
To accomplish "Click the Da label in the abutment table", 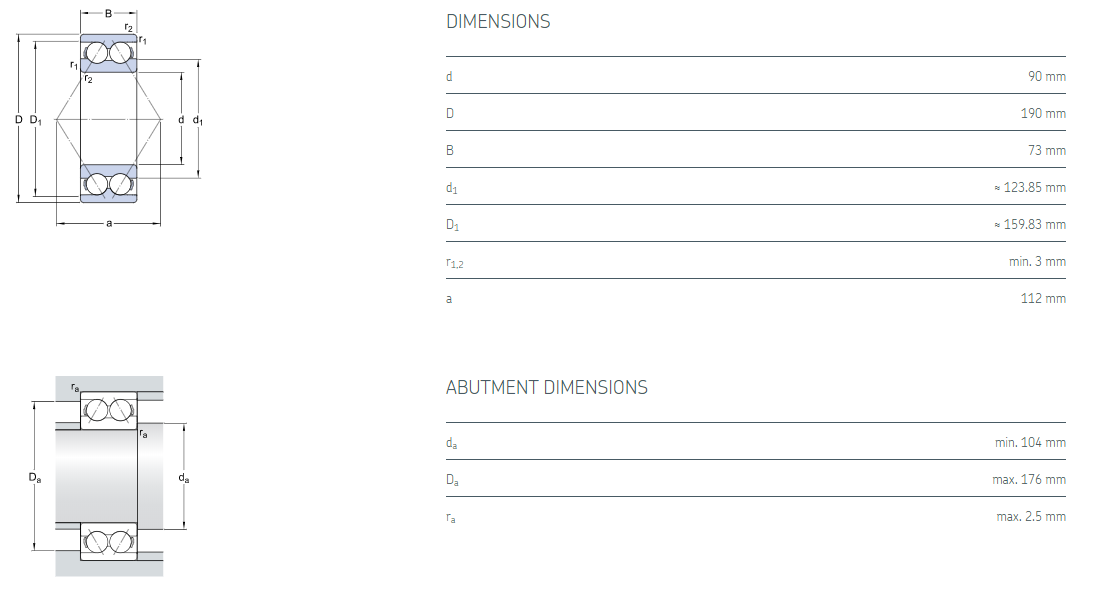I will point(452,481).
